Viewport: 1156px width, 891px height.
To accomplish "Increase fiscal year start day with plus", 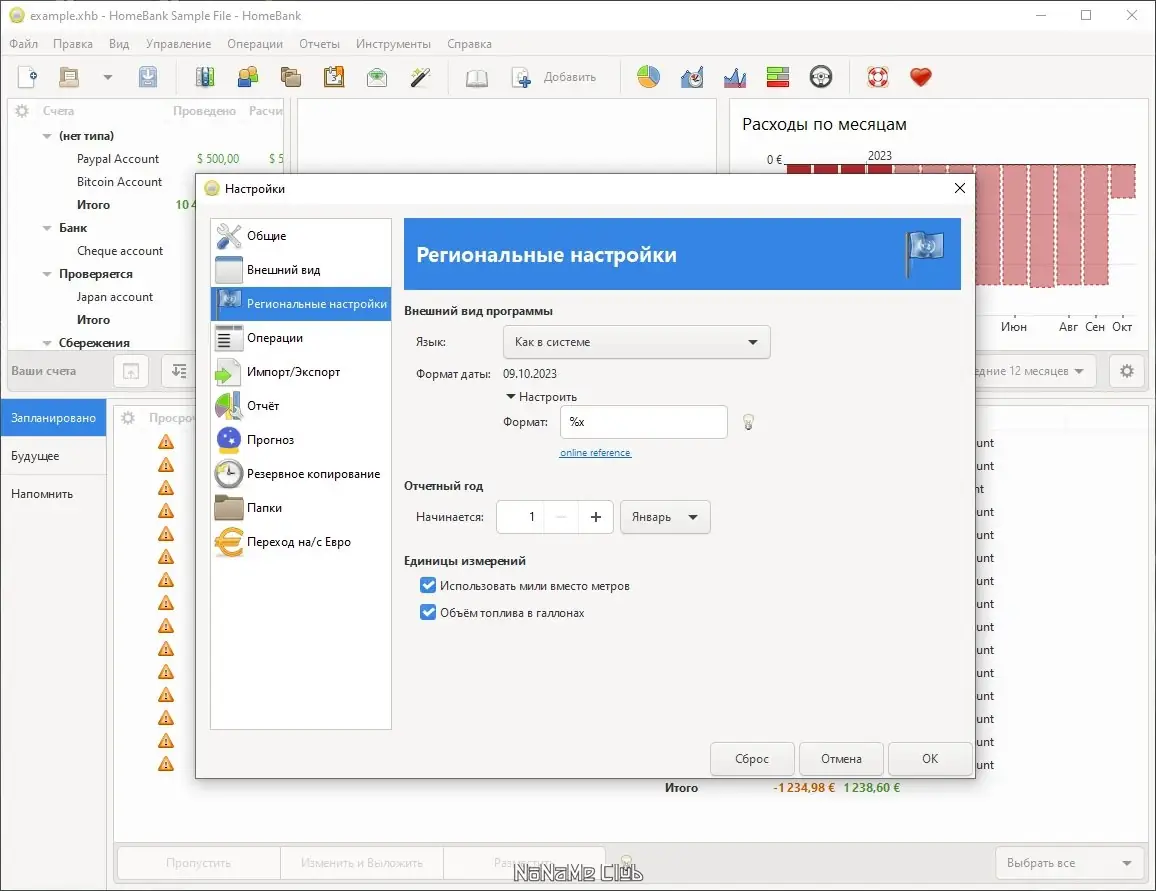I will (x=596, y=517).
